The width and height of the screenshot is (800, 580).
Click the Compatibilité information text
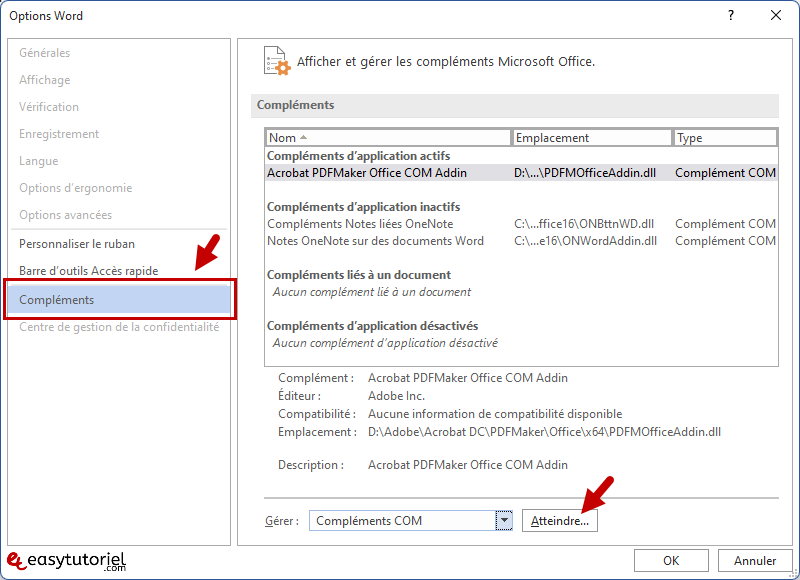495,413
